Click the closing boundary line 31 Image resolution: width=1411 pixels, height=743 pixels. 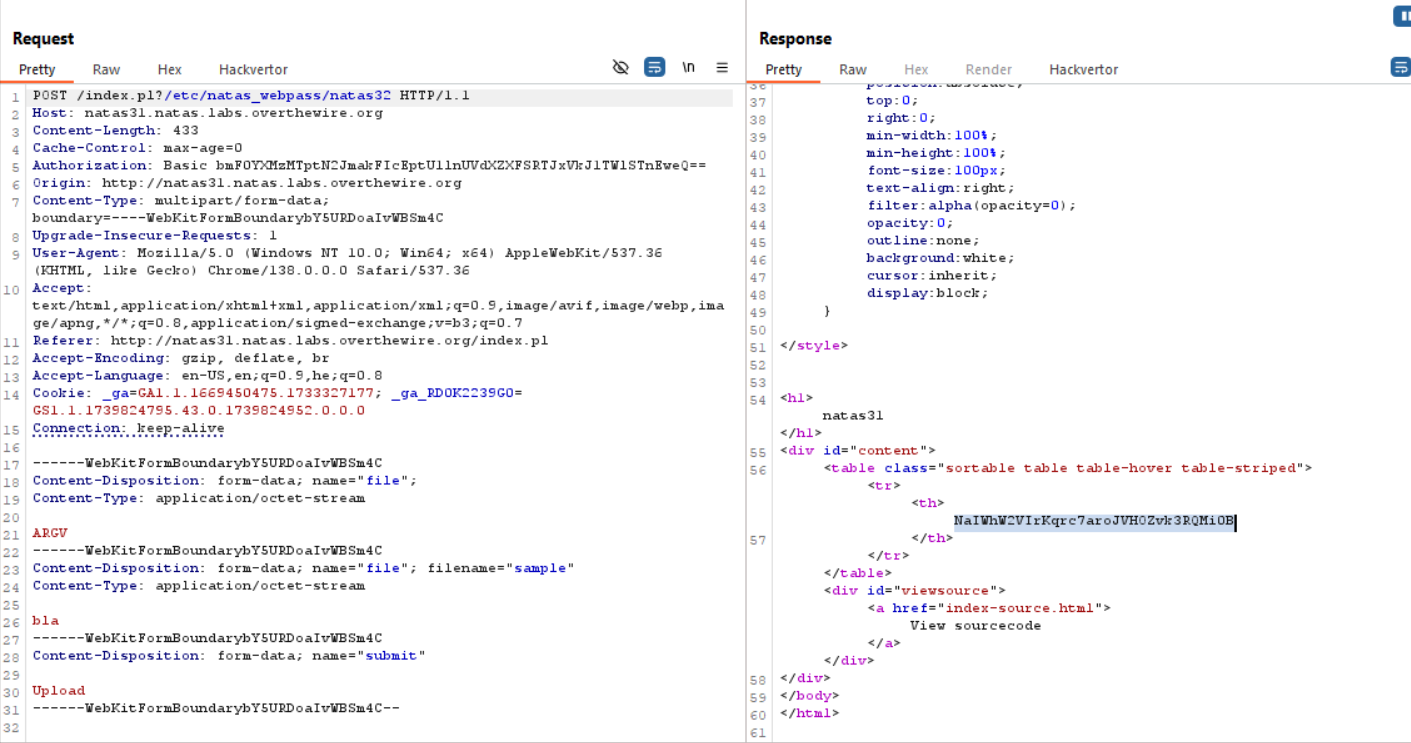click(x=216, y=708)
